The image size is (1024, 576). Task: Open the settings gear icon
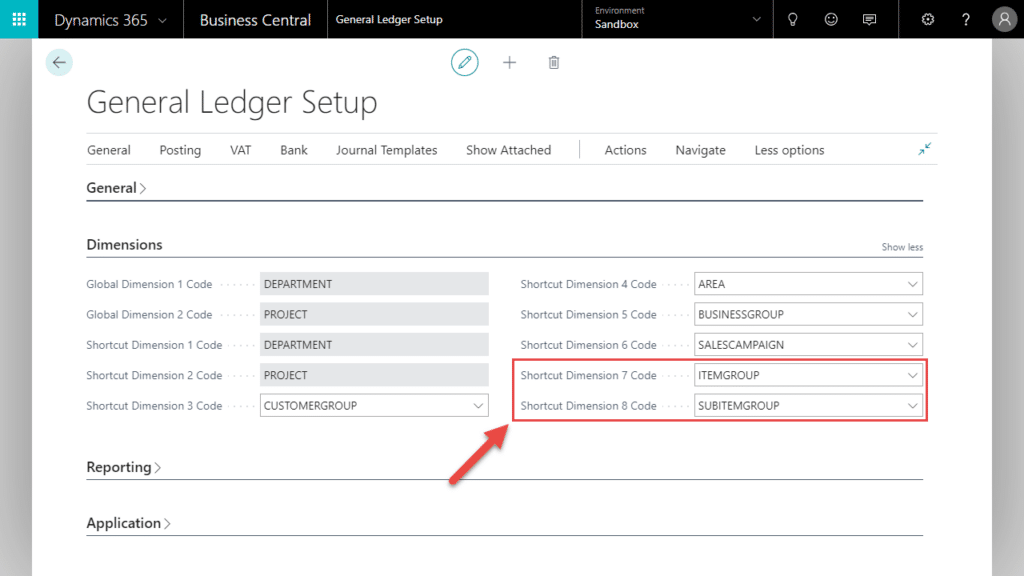[927, 19]
